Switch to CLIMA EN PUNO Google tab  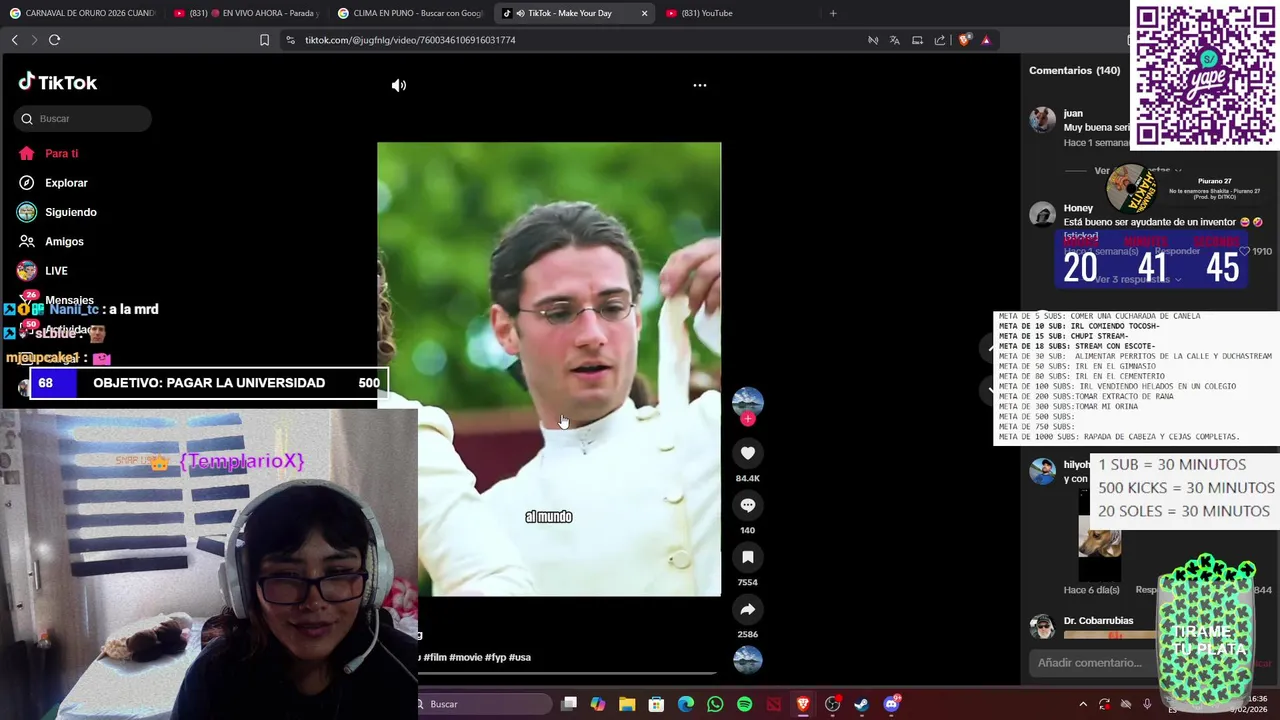tap(410, 13)
